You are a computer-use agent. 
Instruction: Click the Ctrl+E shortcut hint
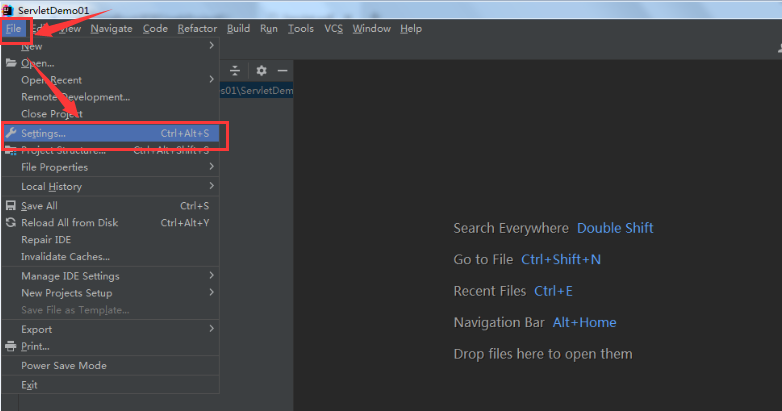click(553, 291)
